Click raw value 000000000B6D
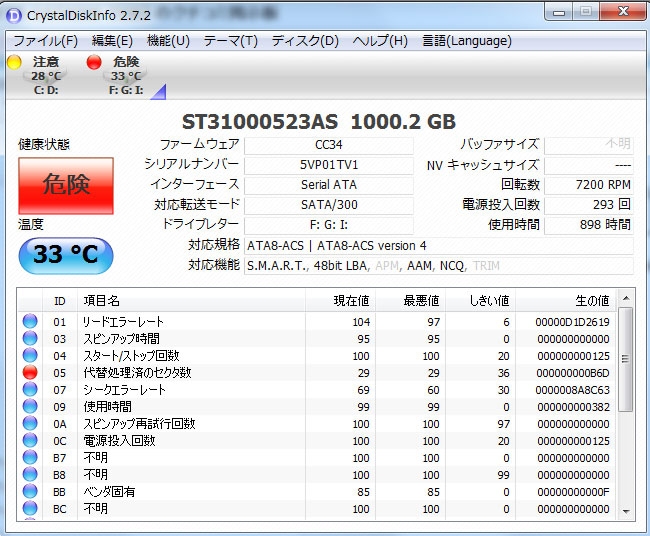Image resolution: width=650 pixels, height=536 pixels. (x=573, y=373)
